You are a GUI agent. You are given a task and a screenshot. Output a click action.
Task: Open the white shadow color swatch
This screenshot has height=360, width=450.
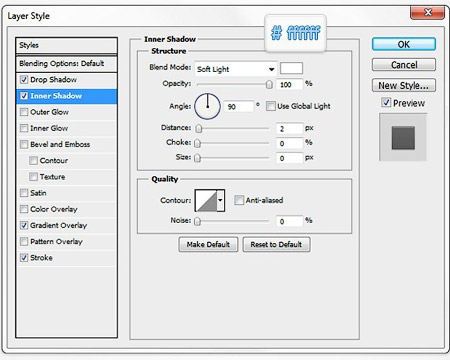tap(291, 68)
